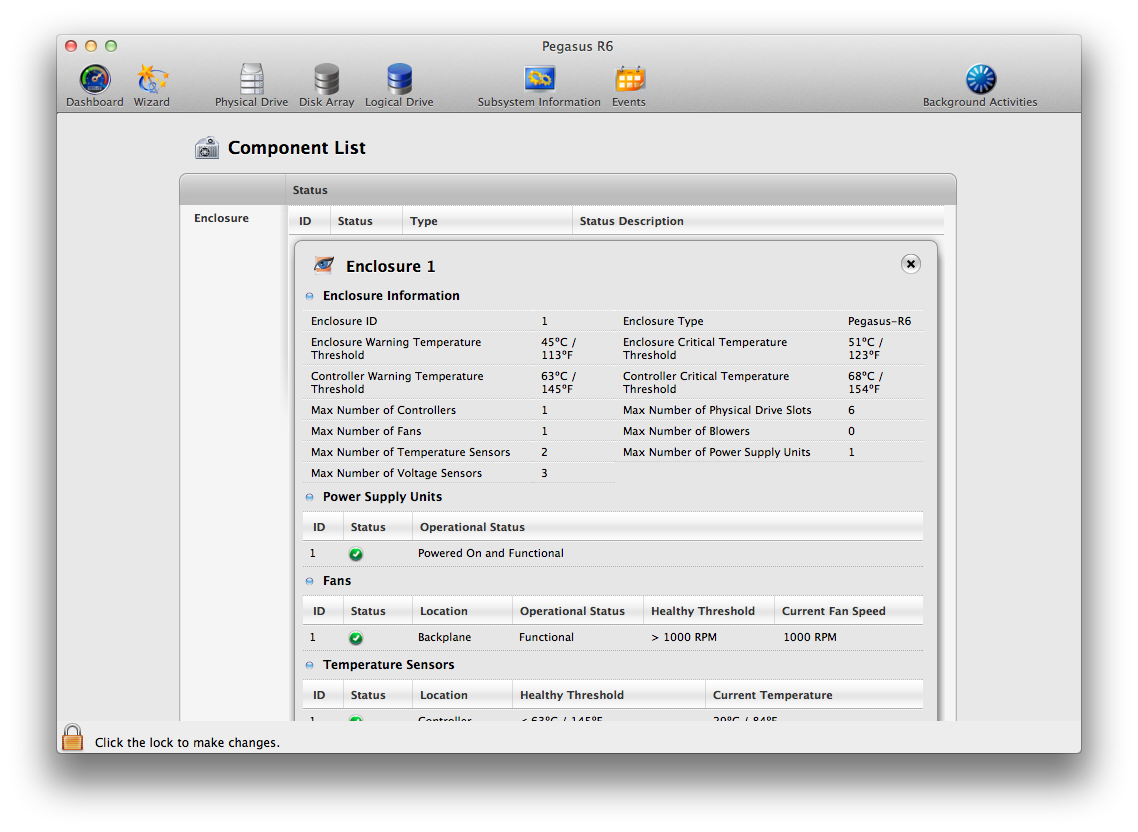Click the Component List header icon
The width and height of the screenshot is (1138, 832).
[207, 147]
